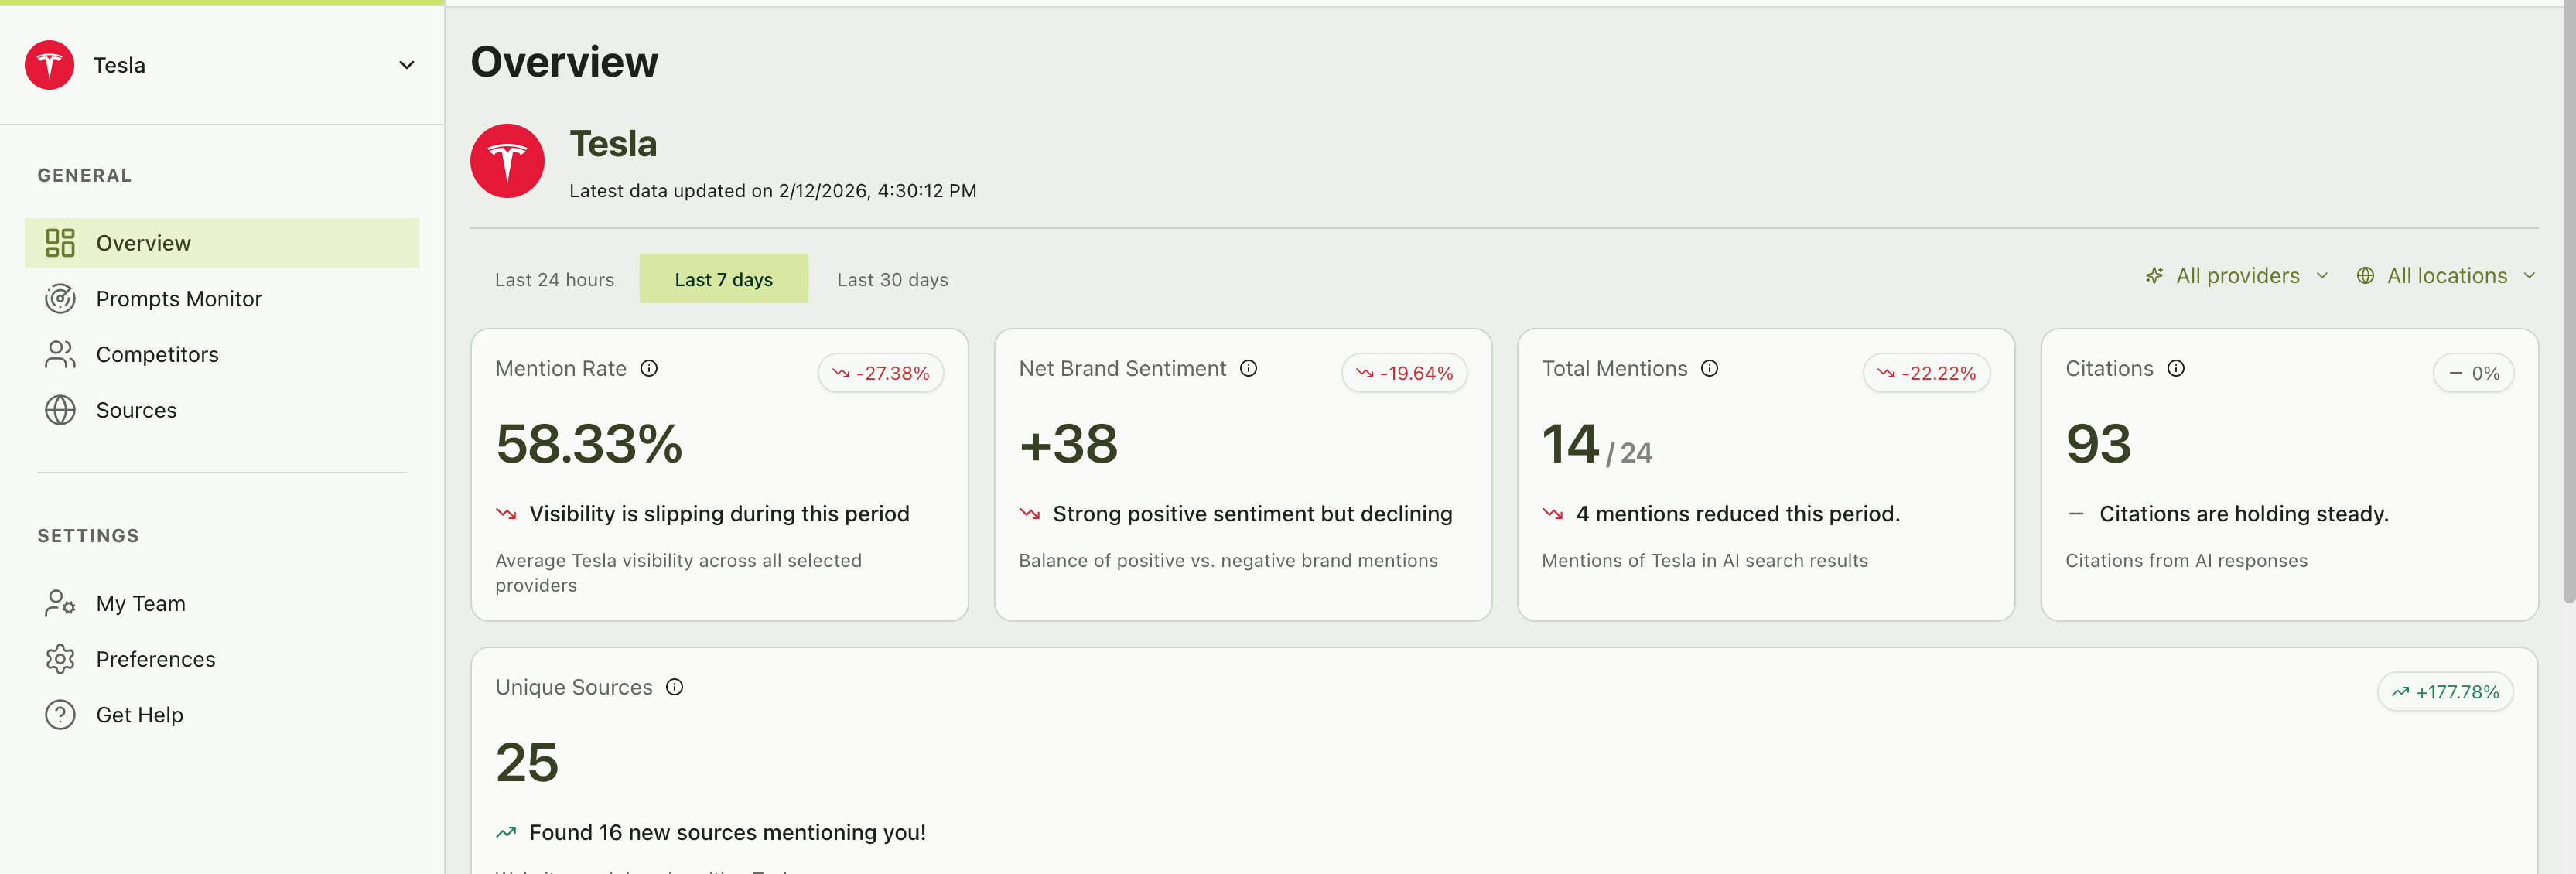Click the Get Help question mark icon

[x=61, y=714]
